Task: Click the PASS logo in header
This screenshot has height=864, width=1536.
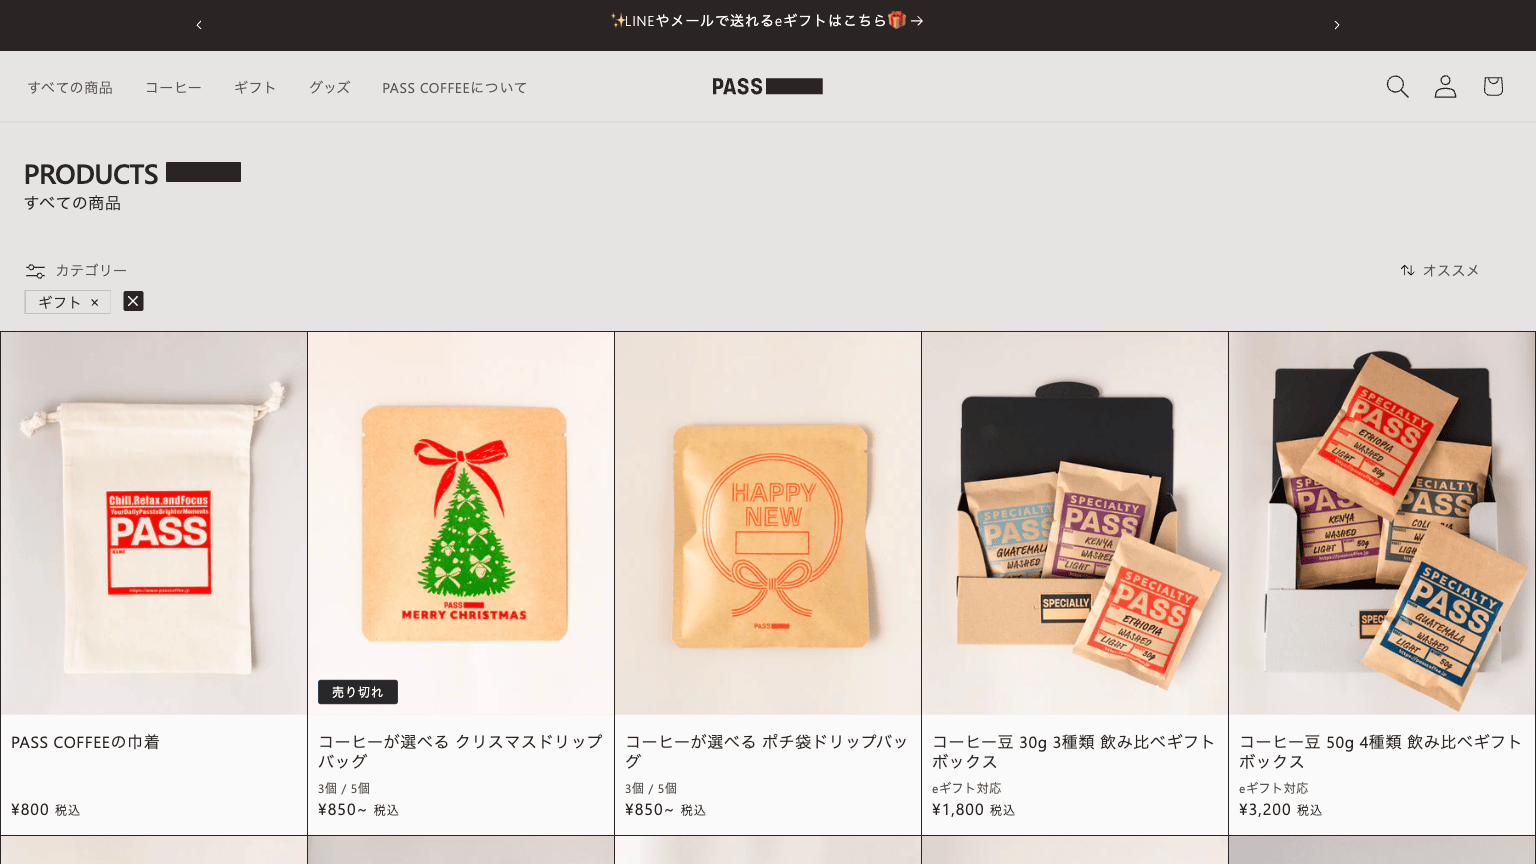Action: (x=767, y=87)
